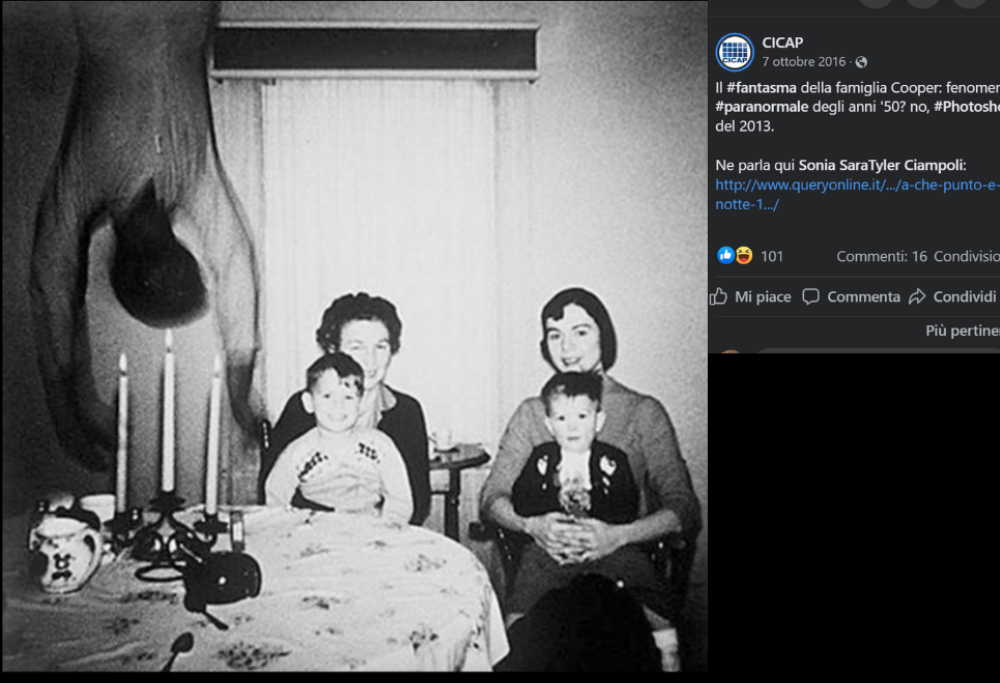This screenshot has height=683, width=1000.
Task: Click the speech bubble Commenta icon
Action: pos(811,297)
